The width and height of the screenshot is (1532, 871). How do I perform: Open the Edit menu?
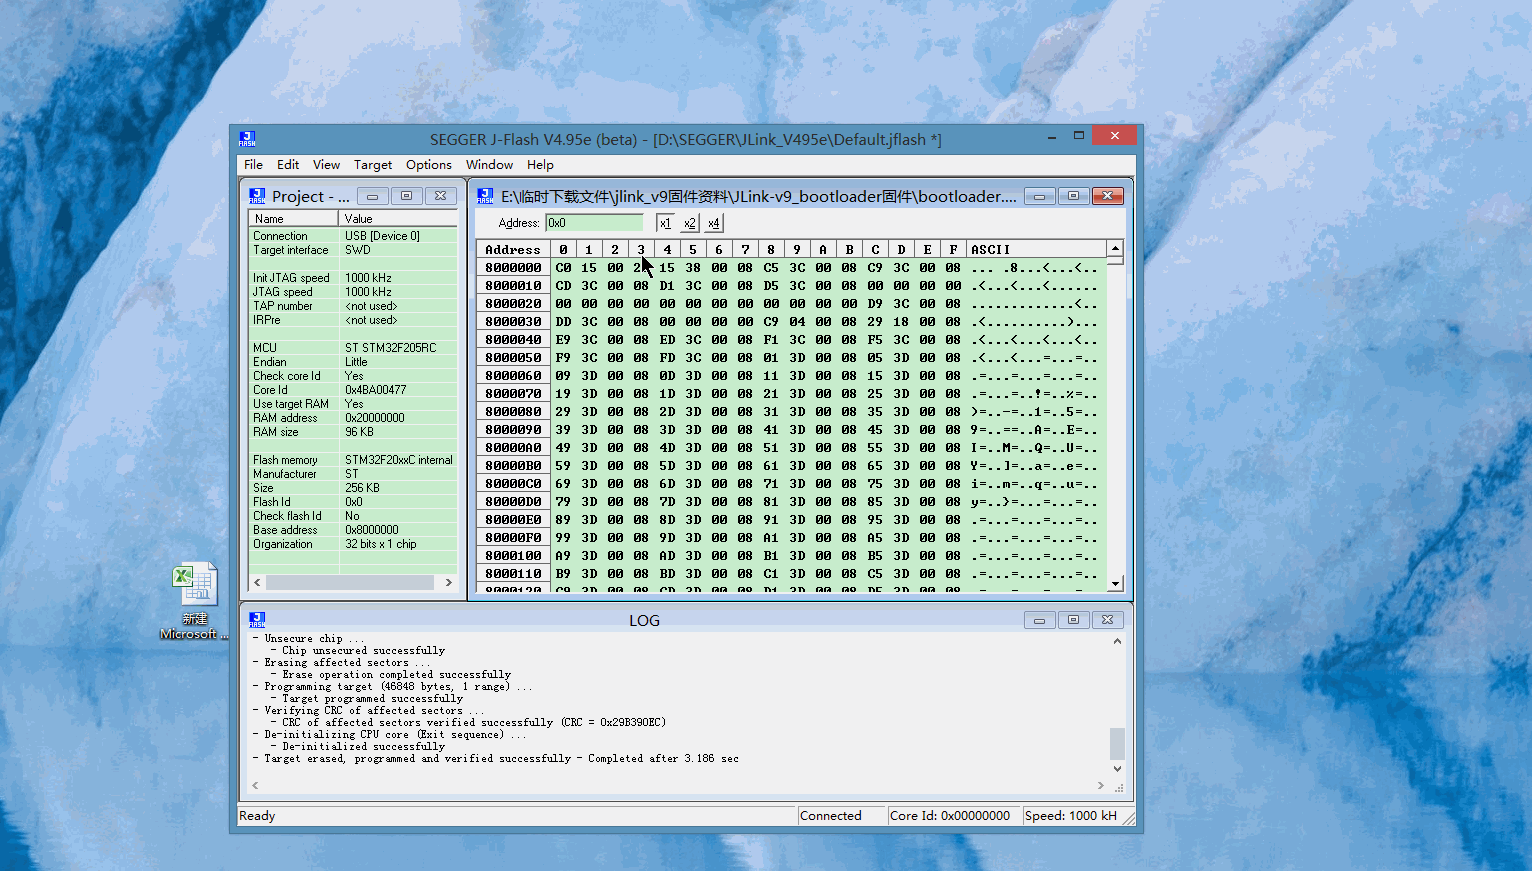point(288,165)
